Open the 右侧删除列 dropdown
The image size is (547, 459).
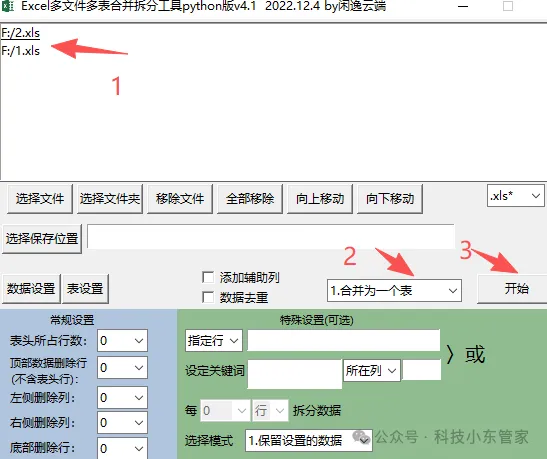pos(122,422)
